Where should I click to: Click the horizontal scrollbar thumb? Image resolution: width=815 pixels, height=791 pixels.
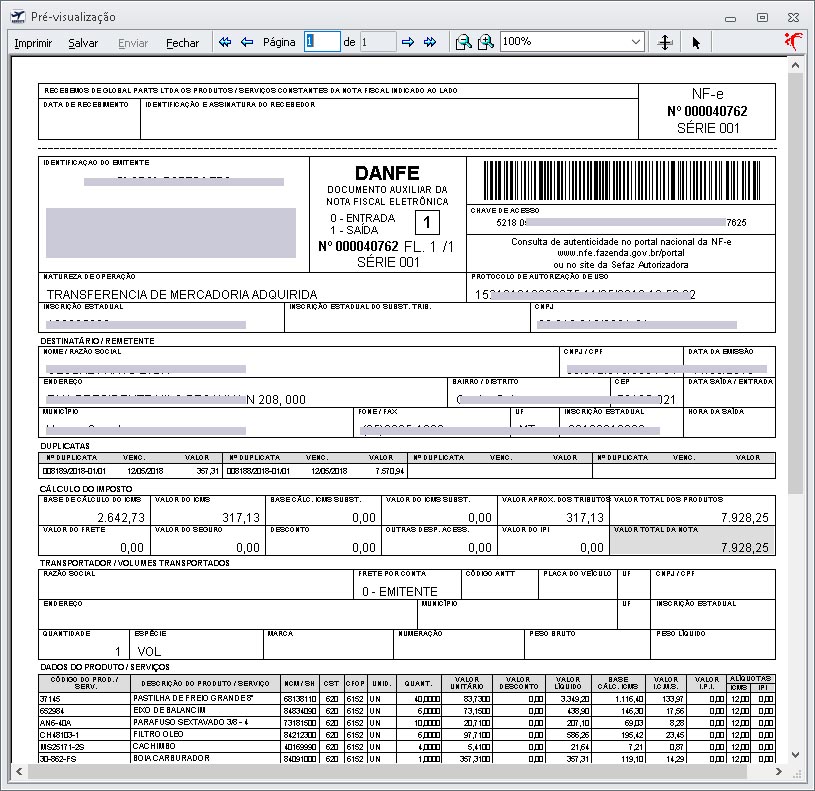[387, 771]
